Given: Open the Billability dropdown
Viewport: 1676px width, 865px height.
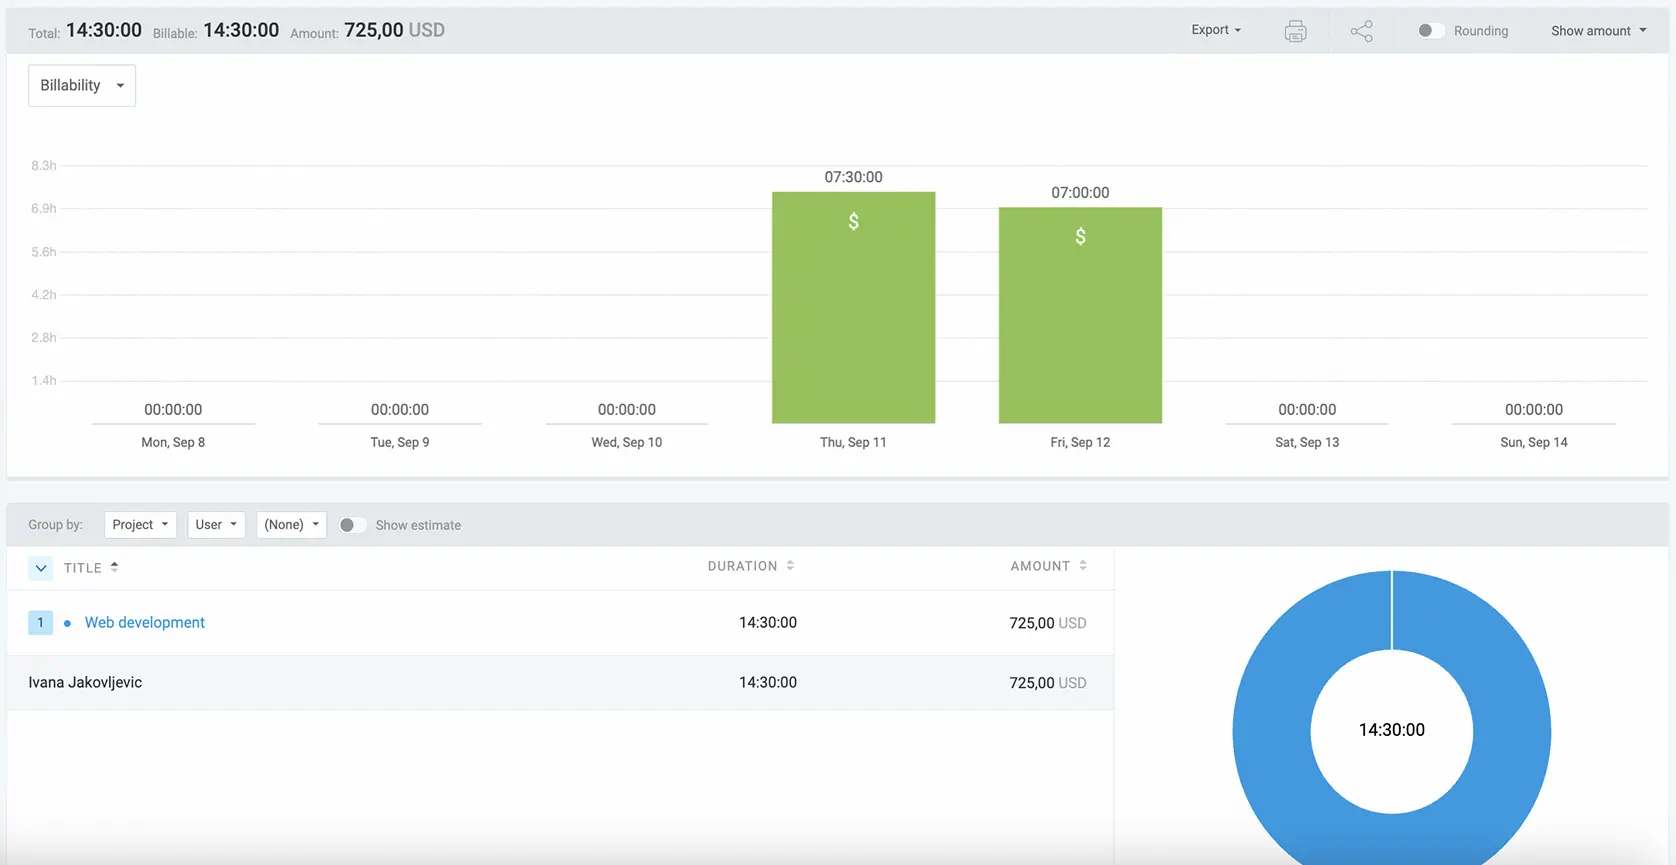Looking at the screenshot, I should coord(82,86).
